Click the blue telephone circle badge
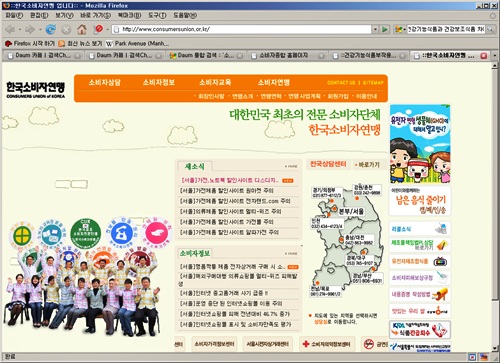This screenshot has width=500, height=363. click(122, 232)
